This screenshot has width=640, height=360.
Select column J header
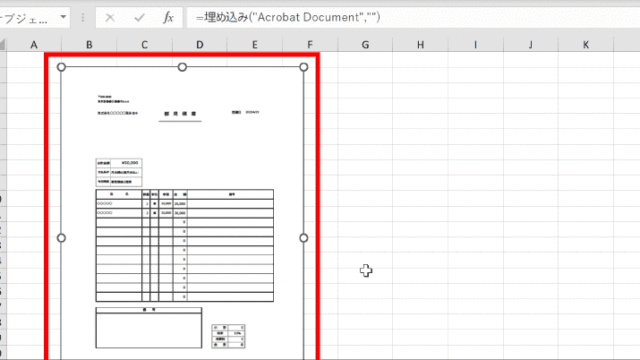531,44
